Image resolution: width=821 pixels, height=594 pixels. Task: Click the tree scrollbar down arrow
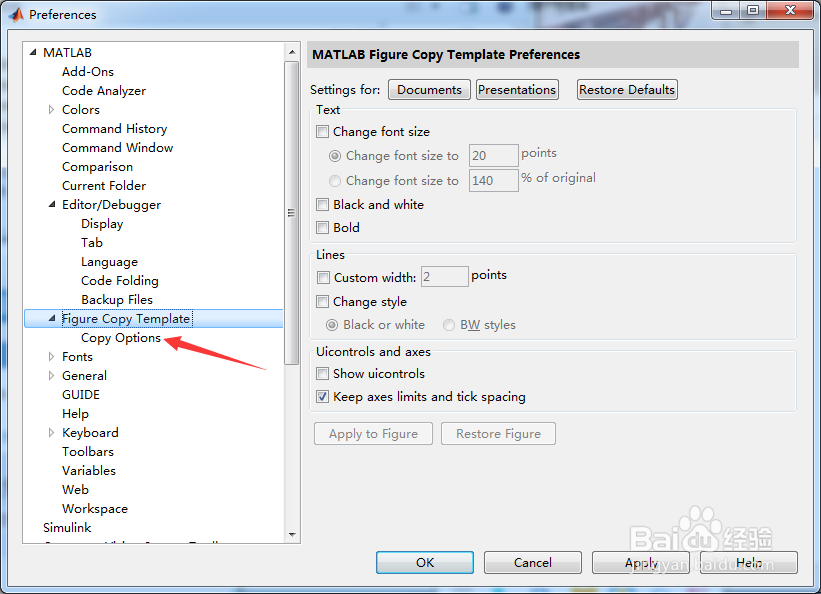tap(292, 535)
